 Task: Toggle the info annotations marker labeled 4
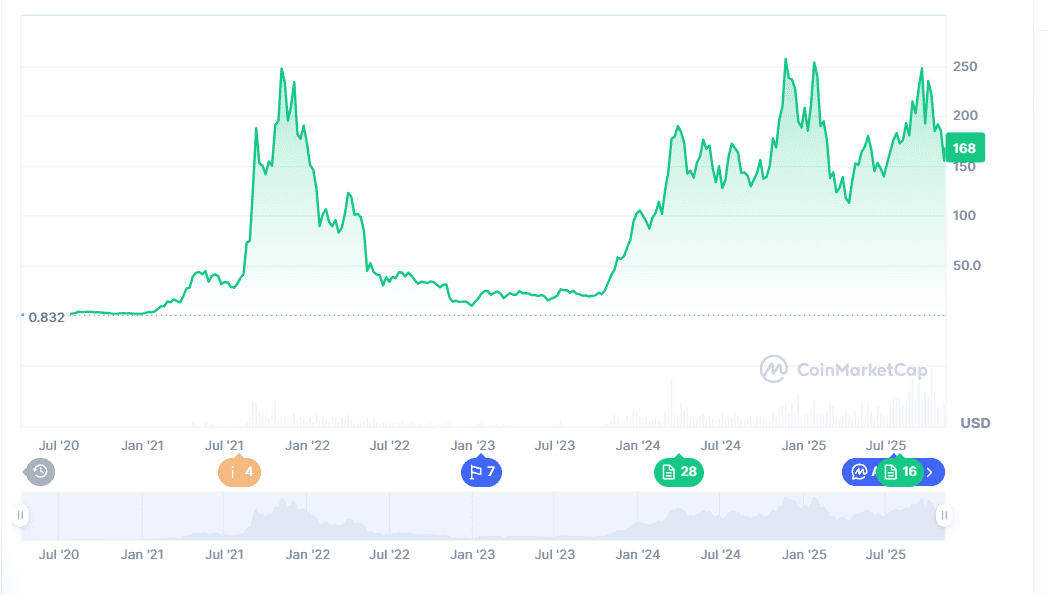pos(239,471)
